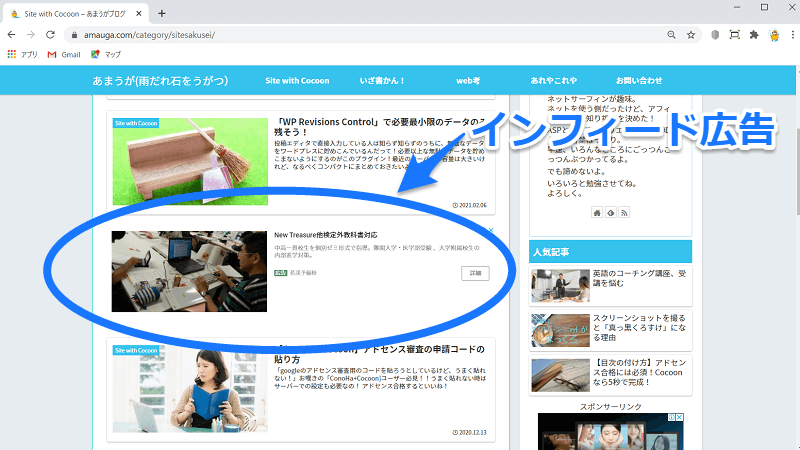Click the site title 'あまうが(雨だれ石をうがつ)'
Viewport: 800px width, 450px height.
click(161, 80)
